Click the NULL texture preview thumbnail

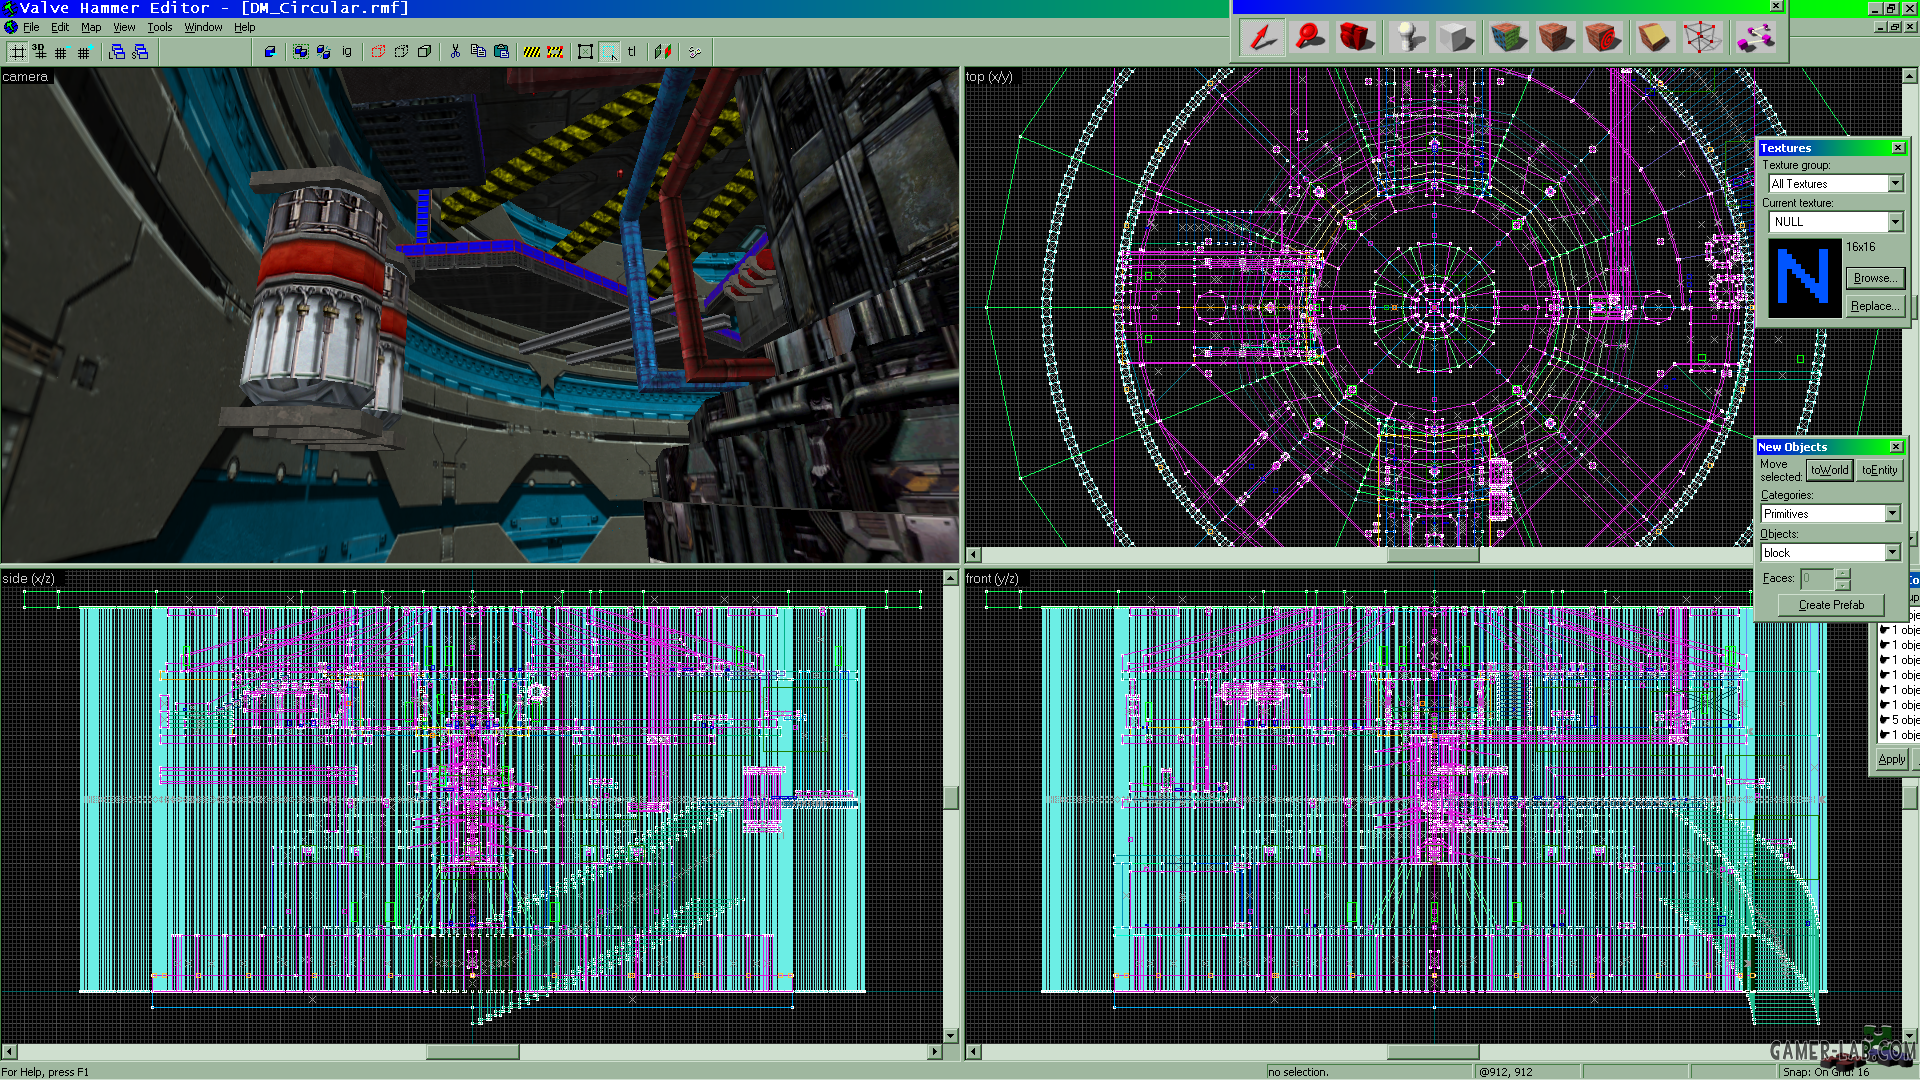coord(1804,277)
